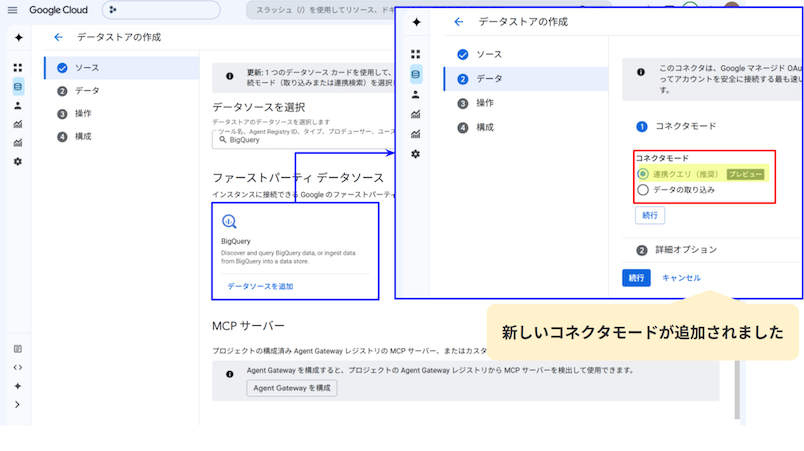
Task: Click the info icon in the Agent Gateway notice
Action: 230,374
